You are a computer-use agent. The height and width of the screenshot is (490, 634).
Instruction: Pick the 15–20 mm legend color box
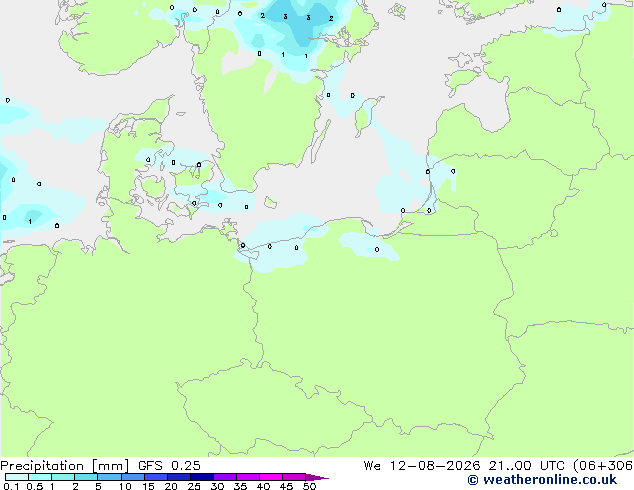(155, 477)
